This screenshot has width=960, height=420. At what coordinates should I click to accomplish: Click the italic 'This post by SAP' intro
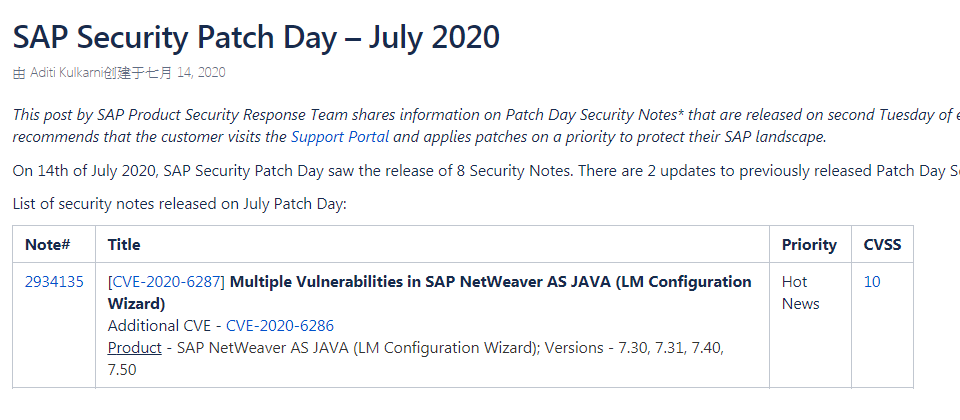click(486, 126)
